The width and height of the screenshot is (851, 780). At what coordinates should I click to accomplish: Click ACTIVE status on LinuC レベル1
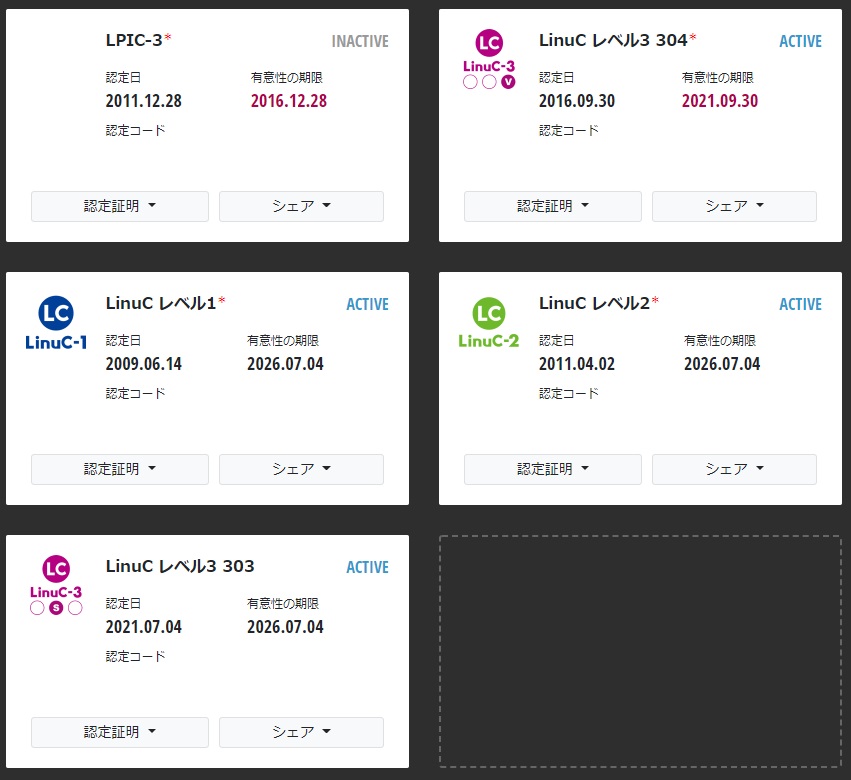tap(367, 305)
